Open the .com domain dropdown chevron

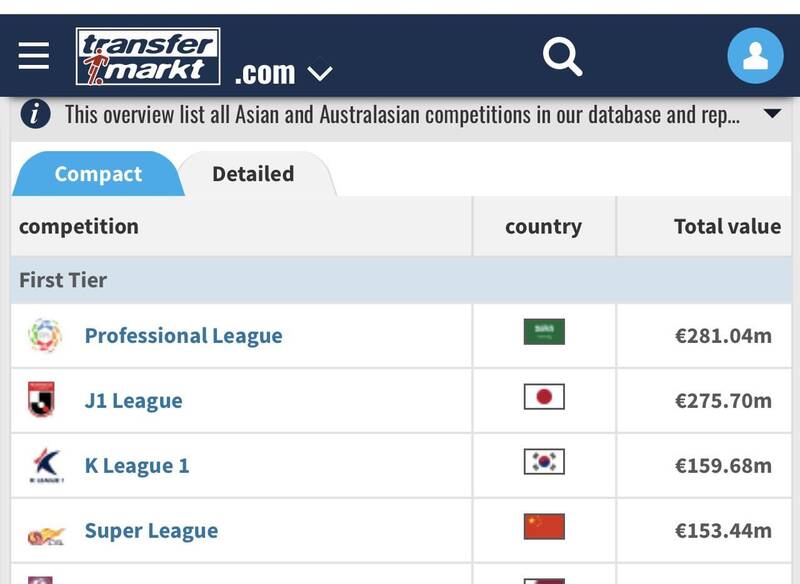(319, 73)
